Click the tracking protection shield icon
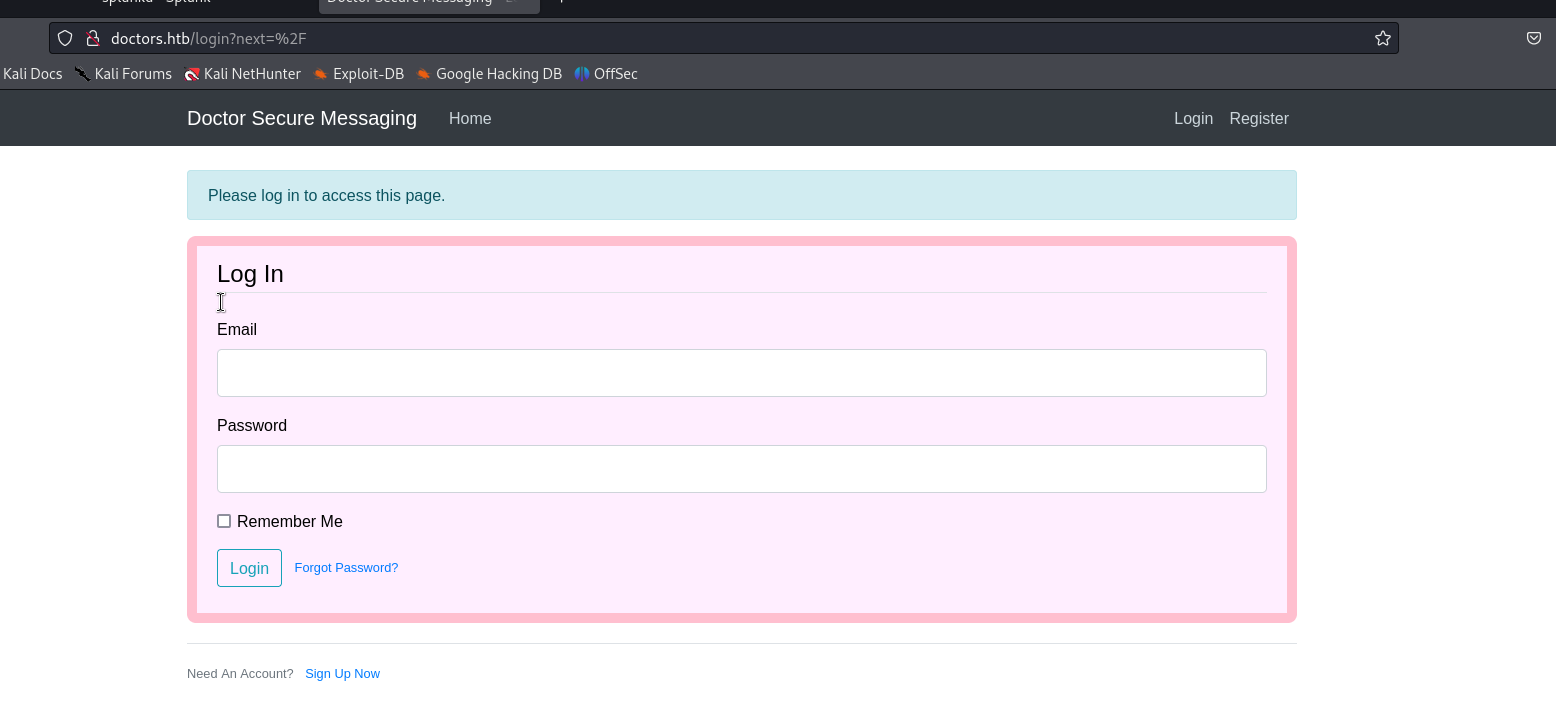The image size is (1556, 709). click(65, 39)
